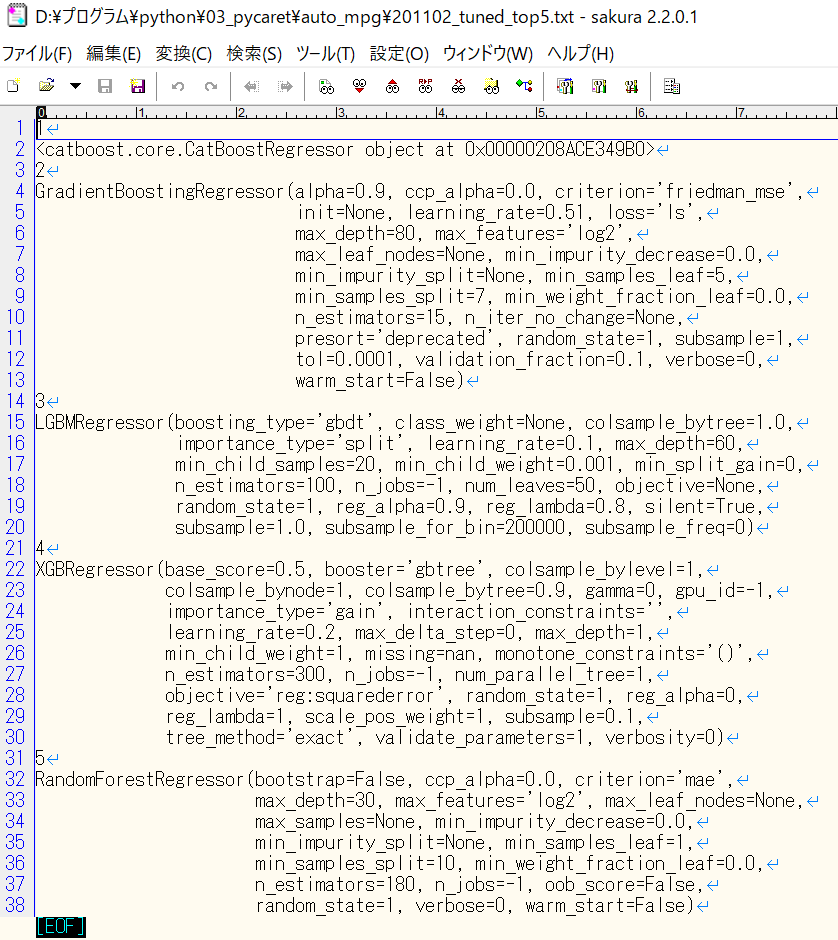838x940 pixels.
Task: Open the 設定(O) menu
Action: pyautogui.click(x=399, y=54)
